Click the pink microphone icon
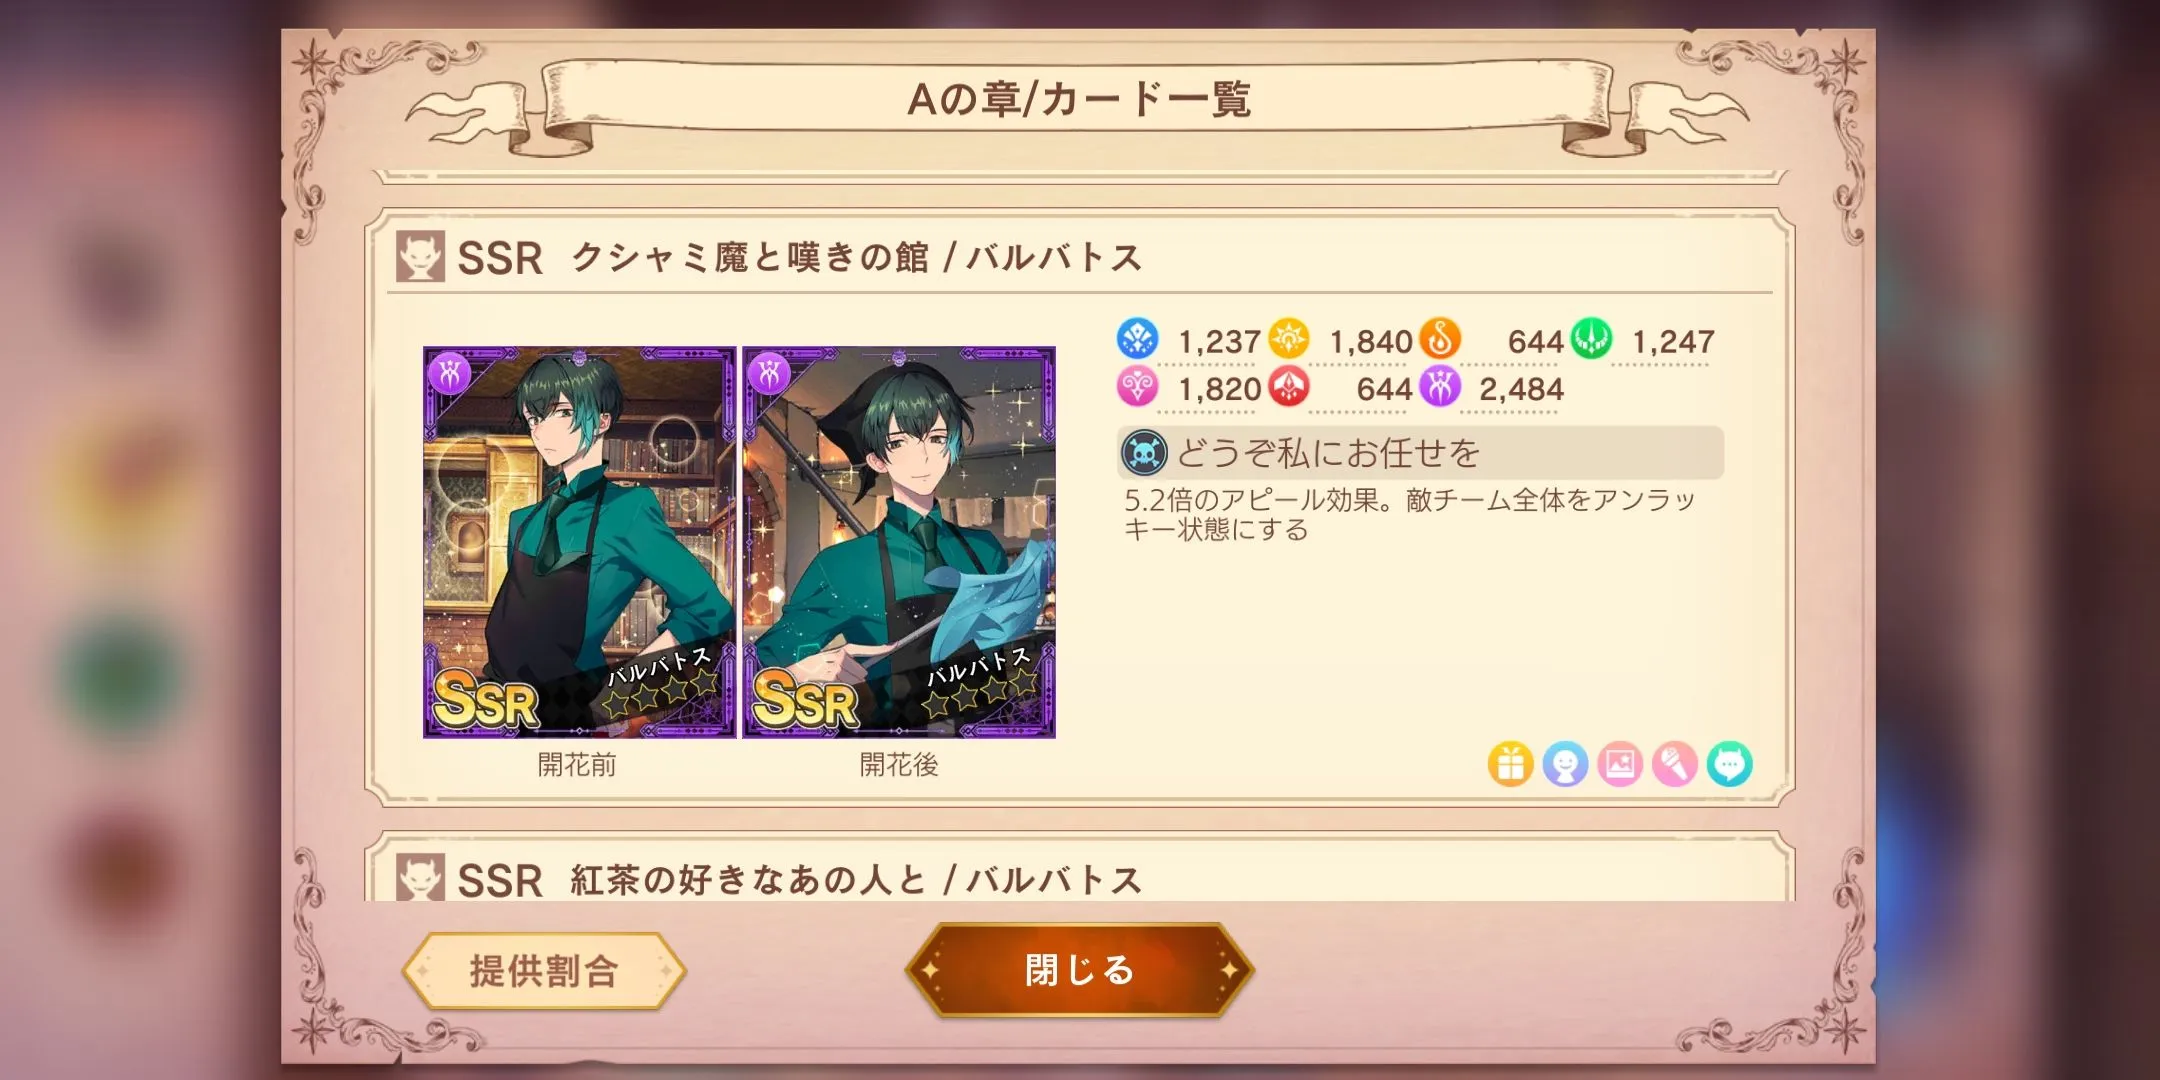The width and height of the screenshot is (2160, 1080). (1675, 765)
